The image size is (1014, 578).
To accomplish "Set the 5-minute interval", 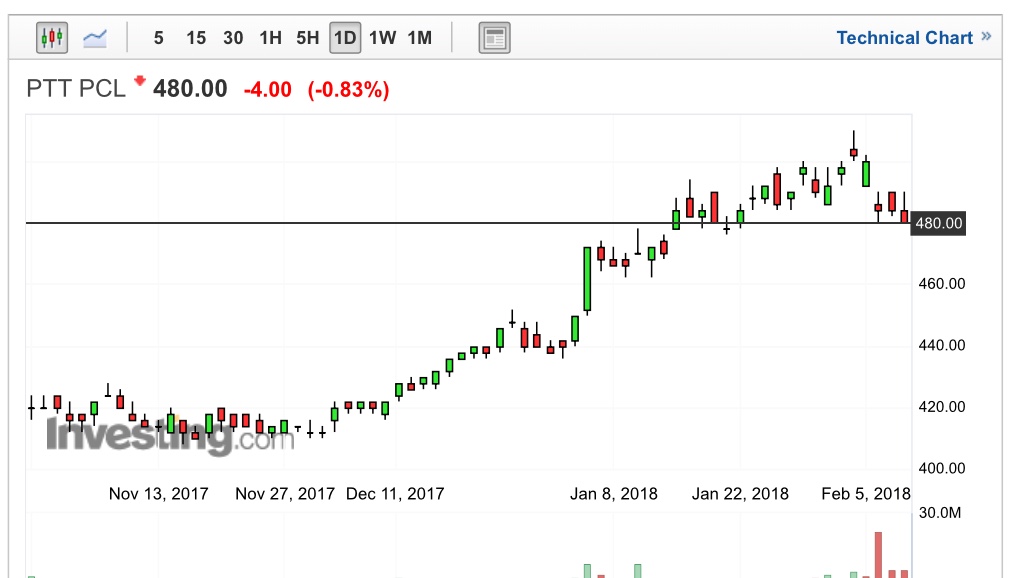I will click(158, 38).
